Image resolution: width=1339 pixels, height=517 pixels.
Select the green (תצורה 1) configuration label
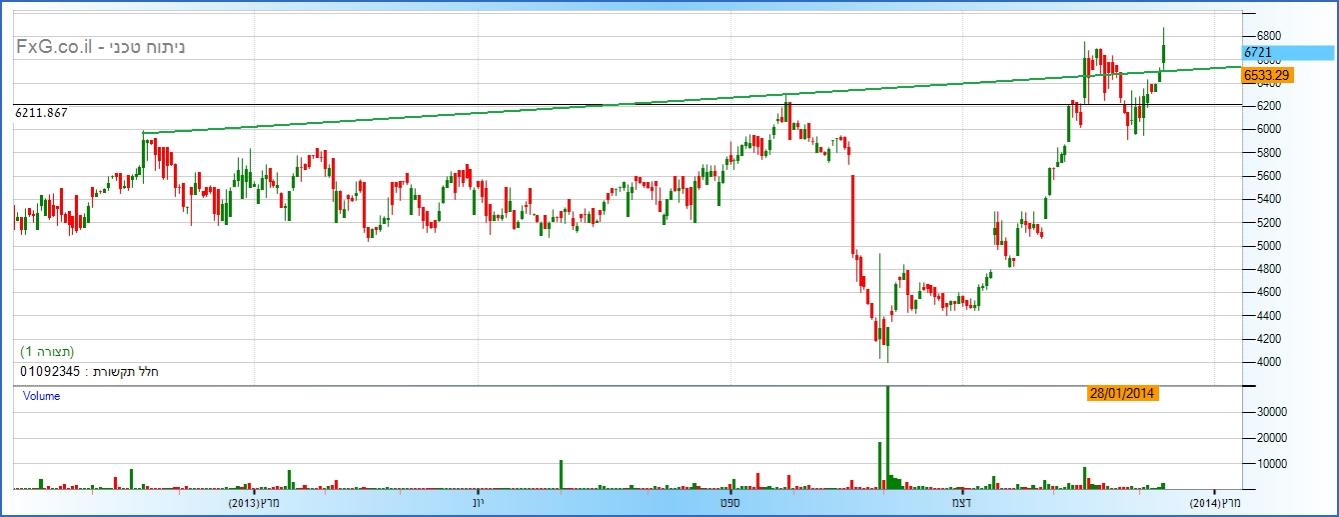point(47,352)
